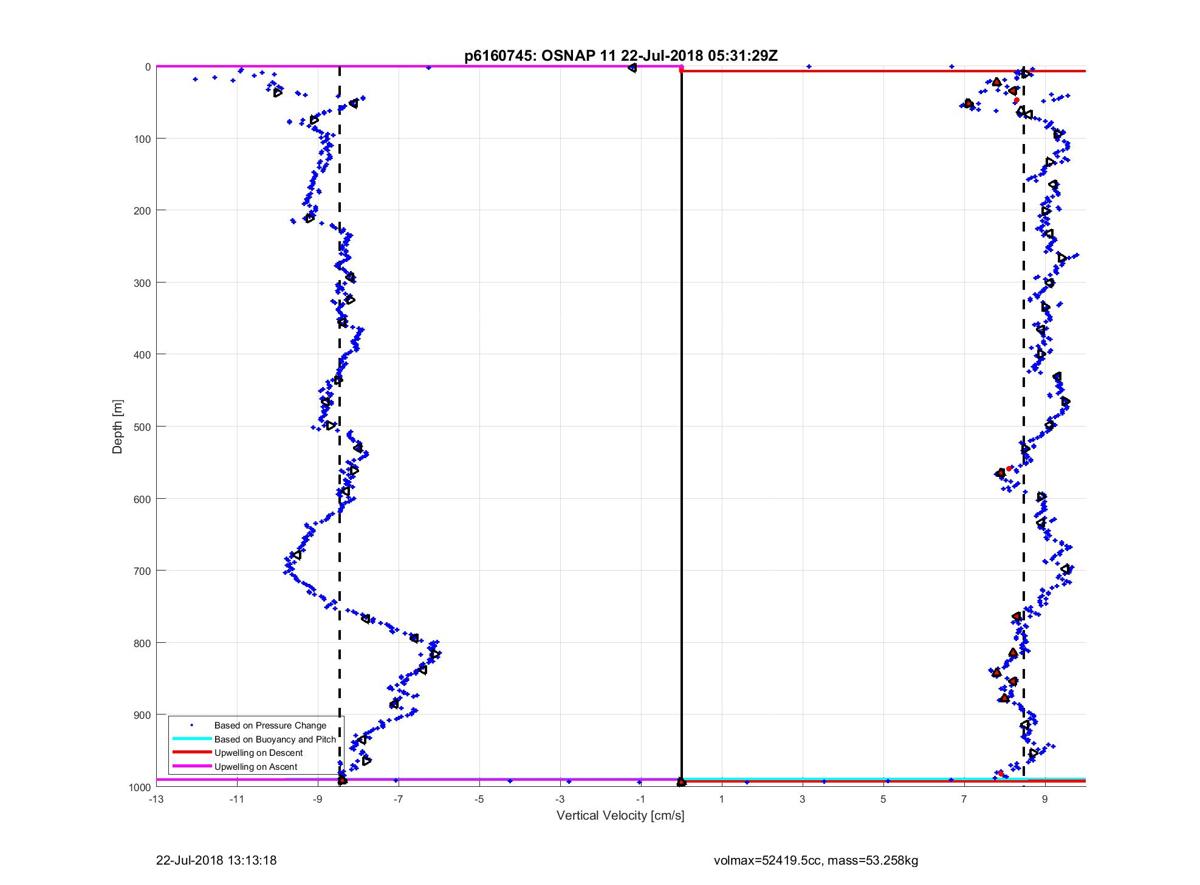Viewport: 1200px width, 885px height.
Task: Click depth tick label '100'
Action: pyautogui.click(x=141, y=138)
